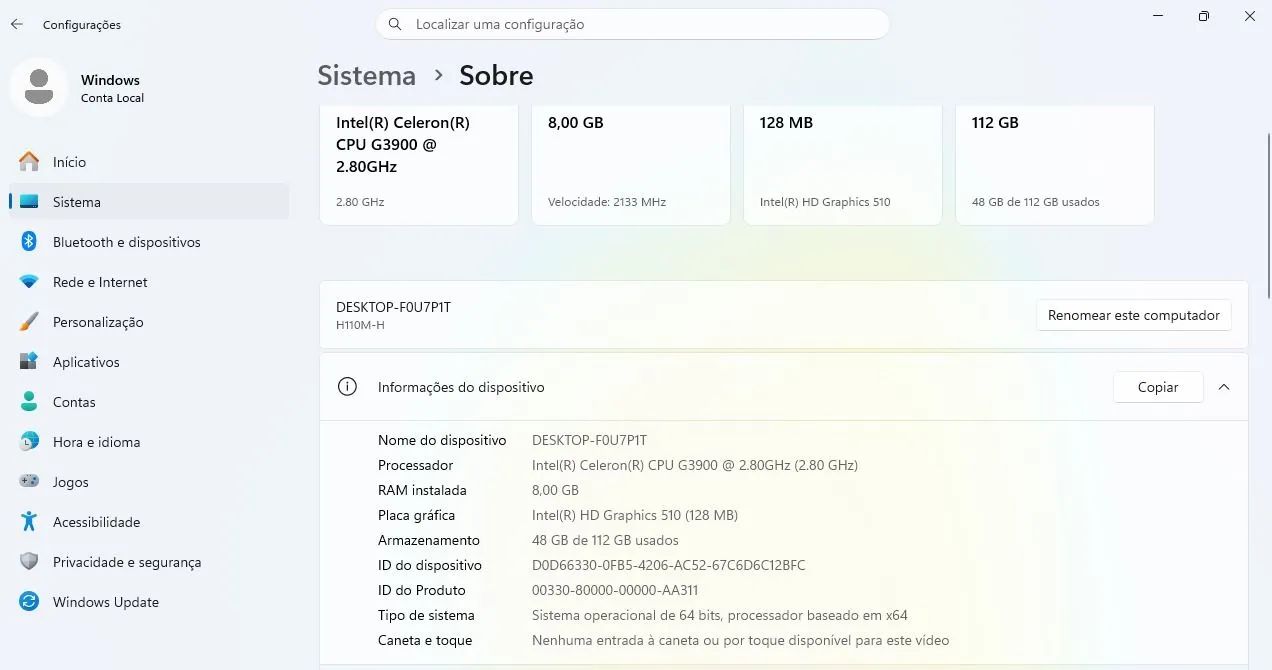Click Renomear este computador button
The image size is (1272, 670).
coord(1133,315)
